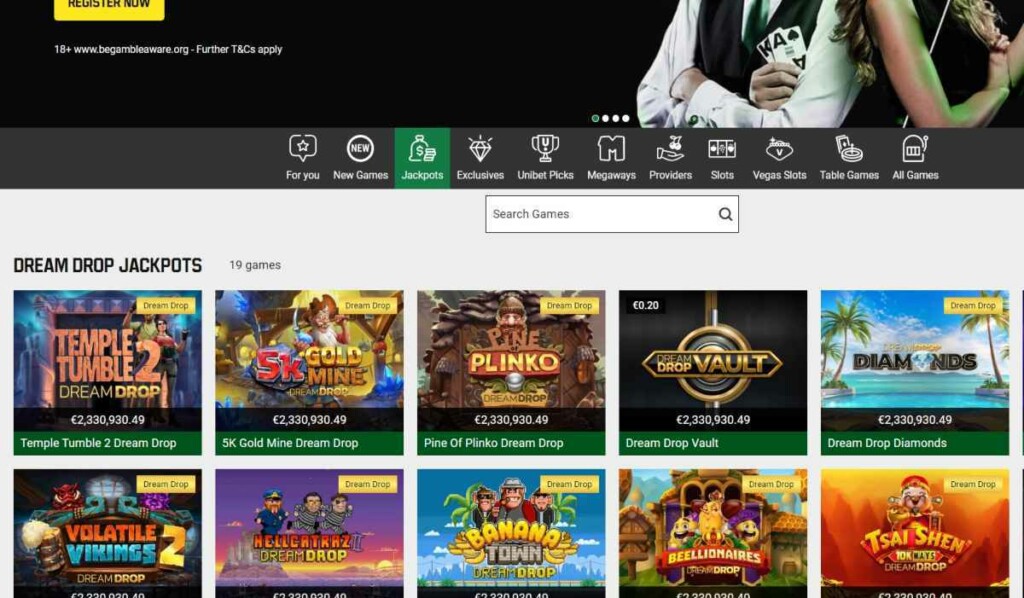
Task: Click the REGISTER NOW button
Action: point(109,7)
